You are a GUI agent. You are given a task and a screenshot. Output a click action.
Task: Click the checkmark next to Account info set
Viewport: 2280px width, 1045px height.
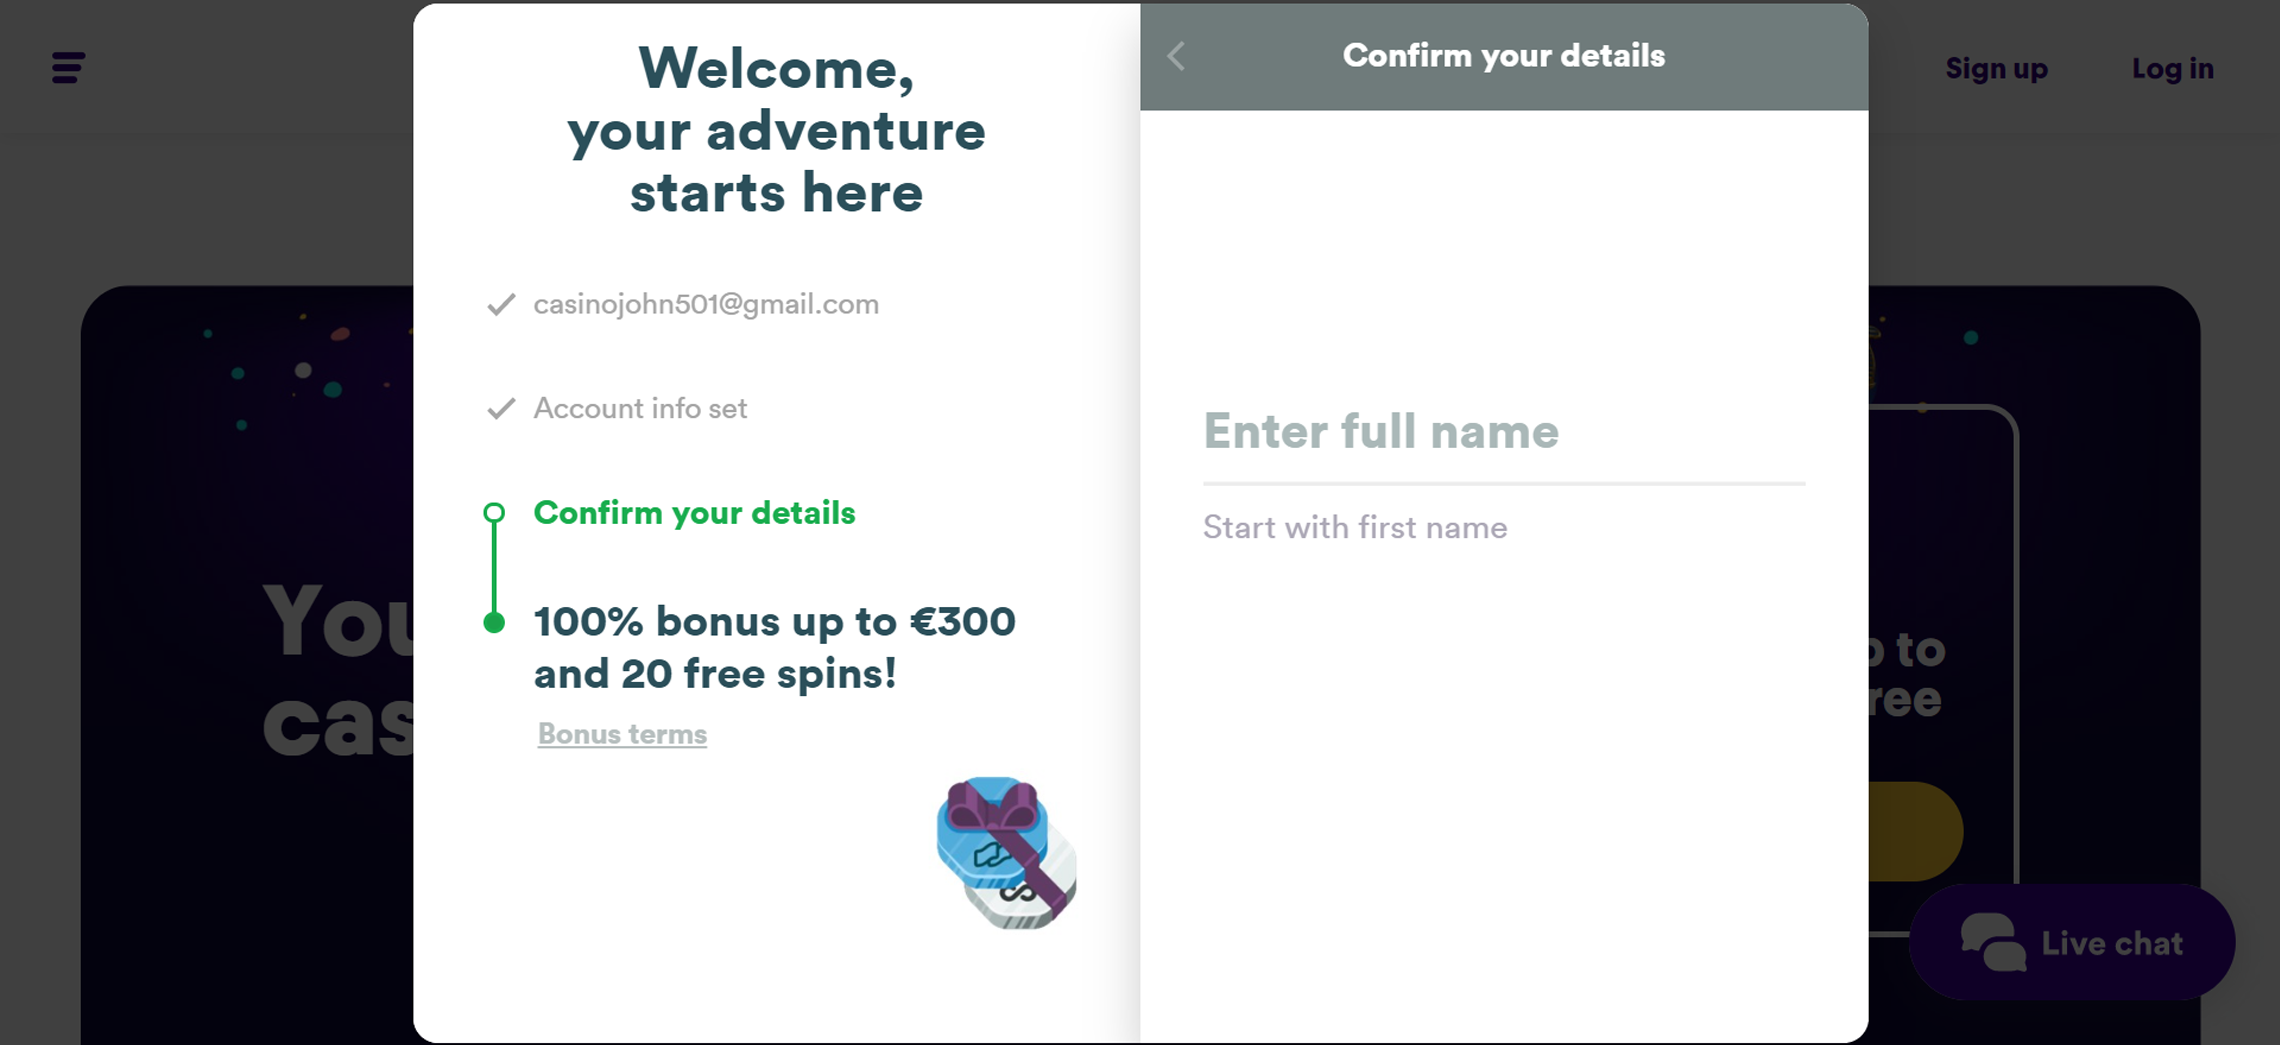coord(501,408)
